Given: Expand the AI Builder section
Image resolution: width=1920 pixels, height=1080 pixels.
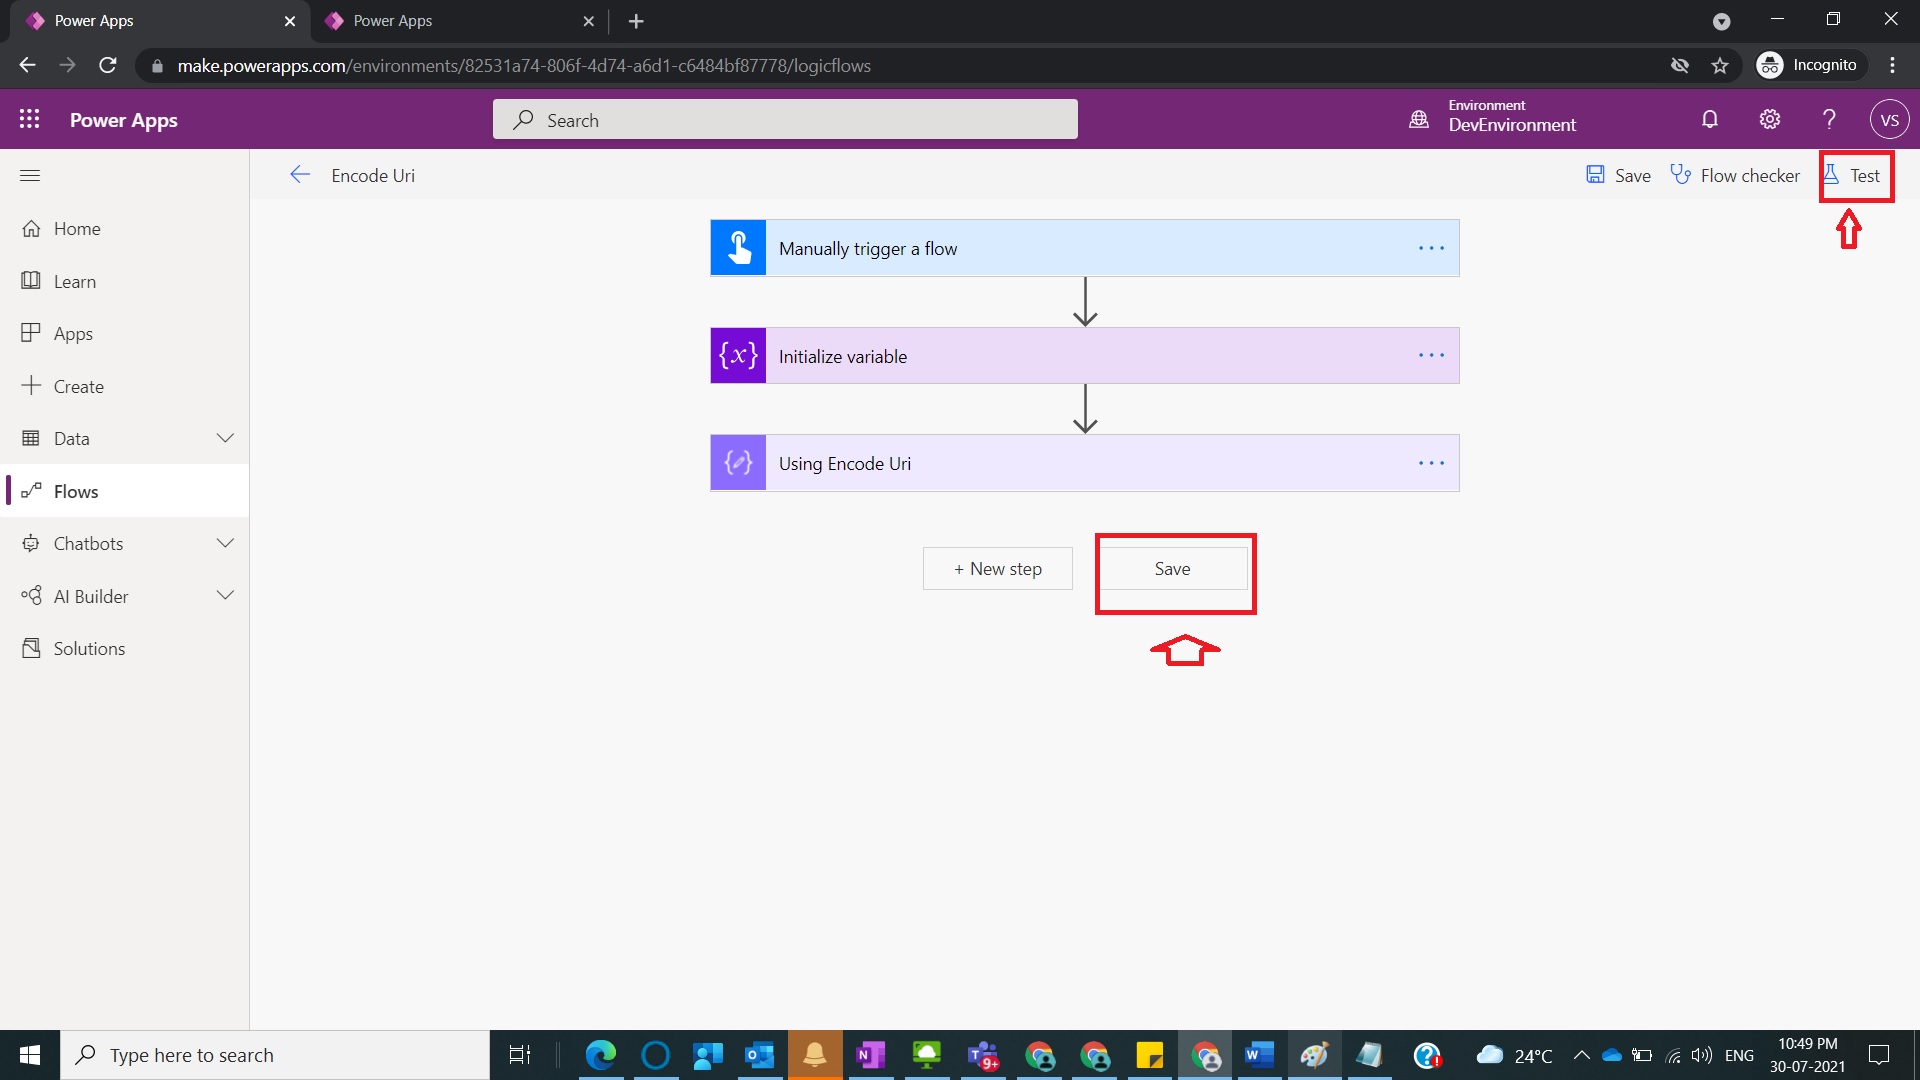Looking at the screenshot, I should click(x=225, y=595).
